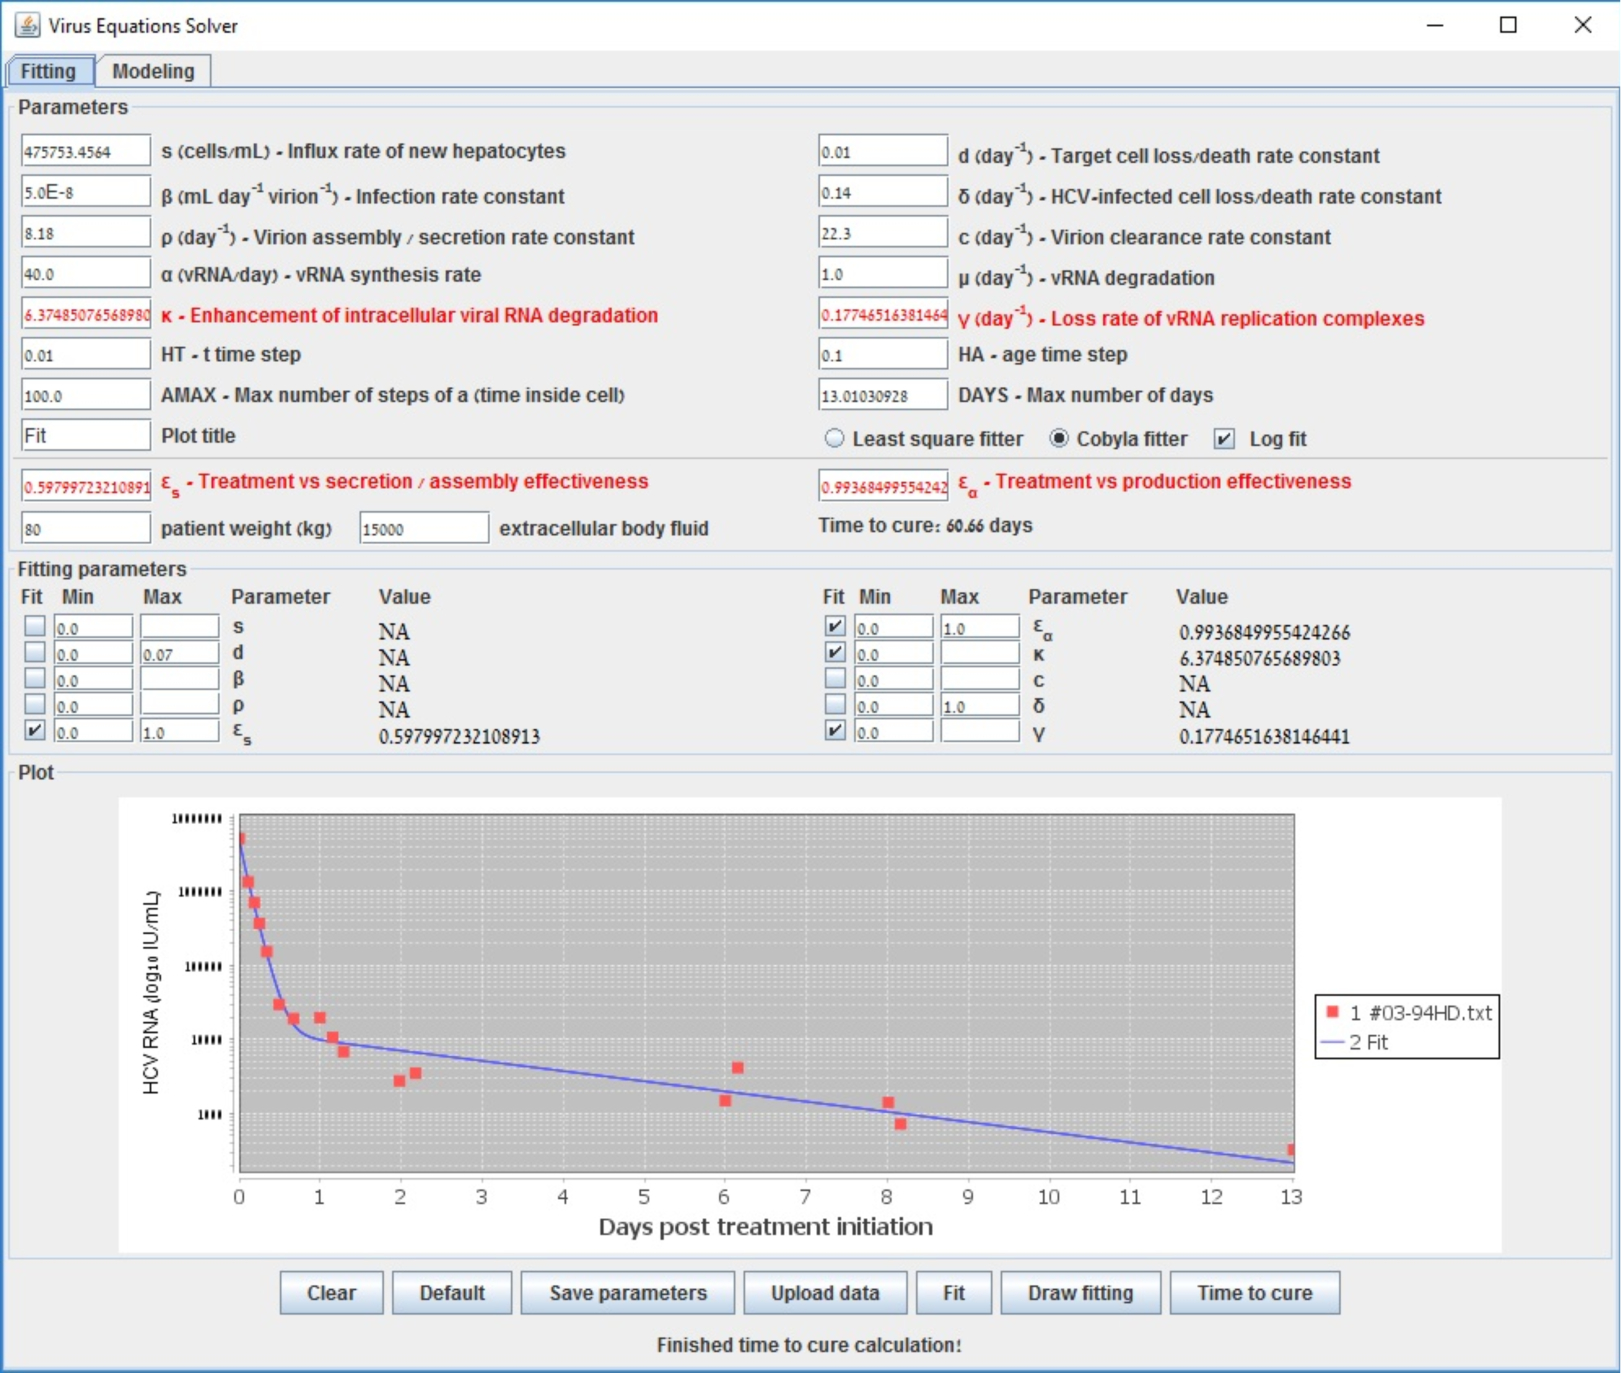Uncheck fitting for parameter κ
This screenshot has width=1621, height=1373.
pos(835,652)
